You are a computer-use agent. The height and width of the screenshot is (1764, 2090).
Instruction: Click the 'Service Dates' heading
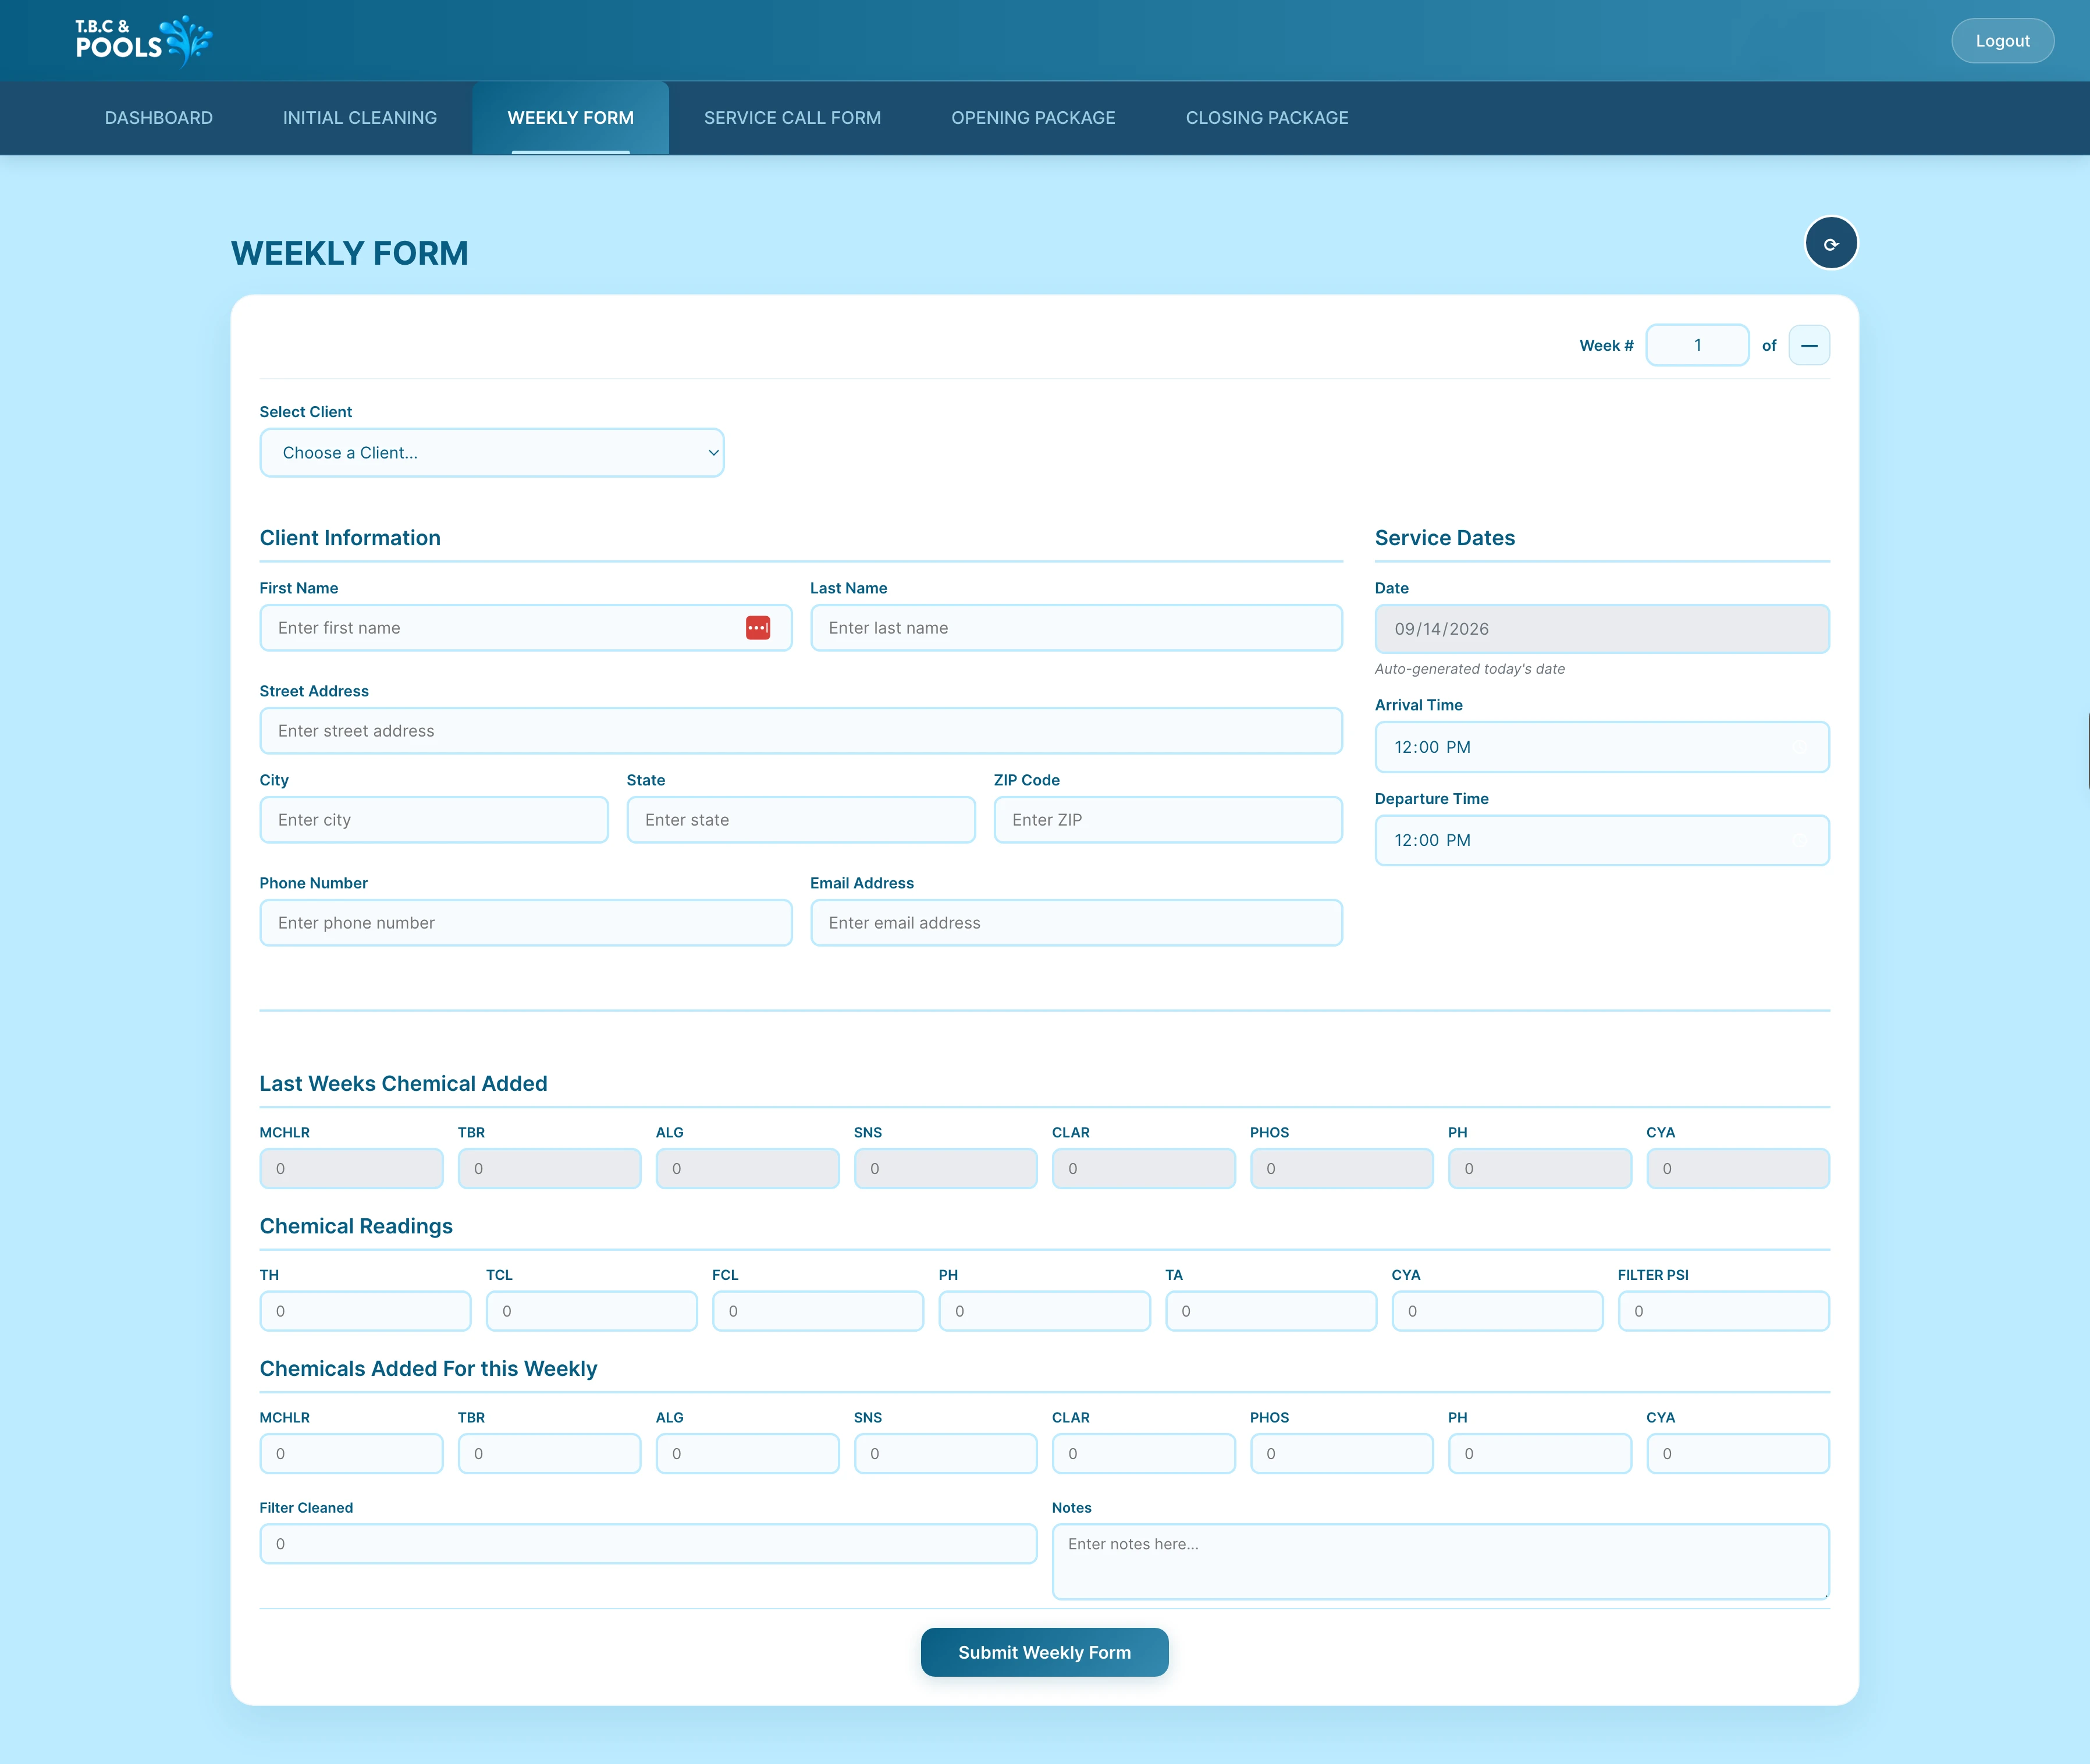(1444, 538)
